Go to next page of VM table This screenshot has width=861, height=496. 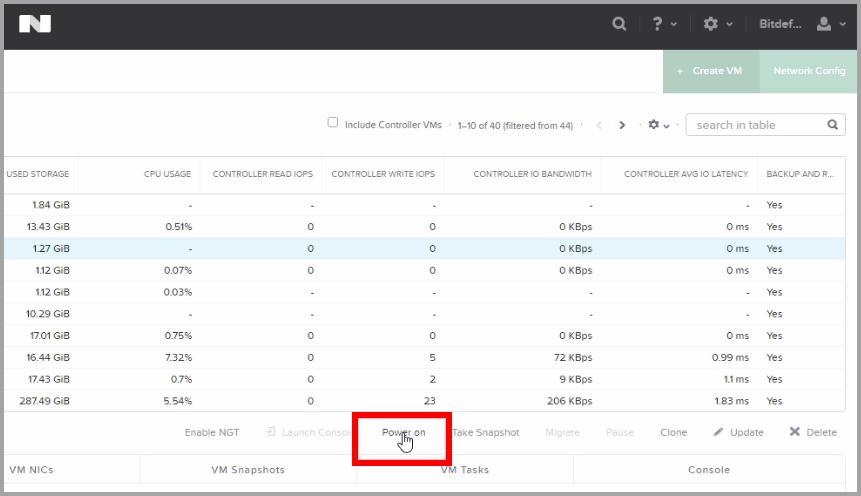click(622, 125)
